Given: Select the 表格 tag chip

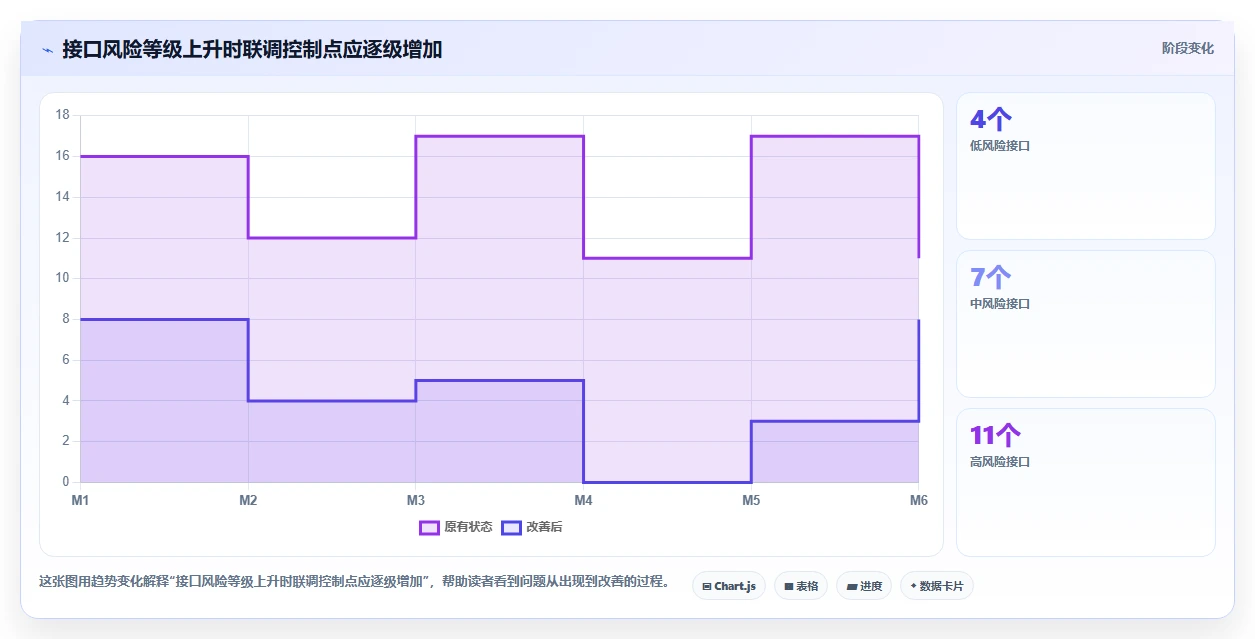Looking at the screenshot, I should point(800,586).
